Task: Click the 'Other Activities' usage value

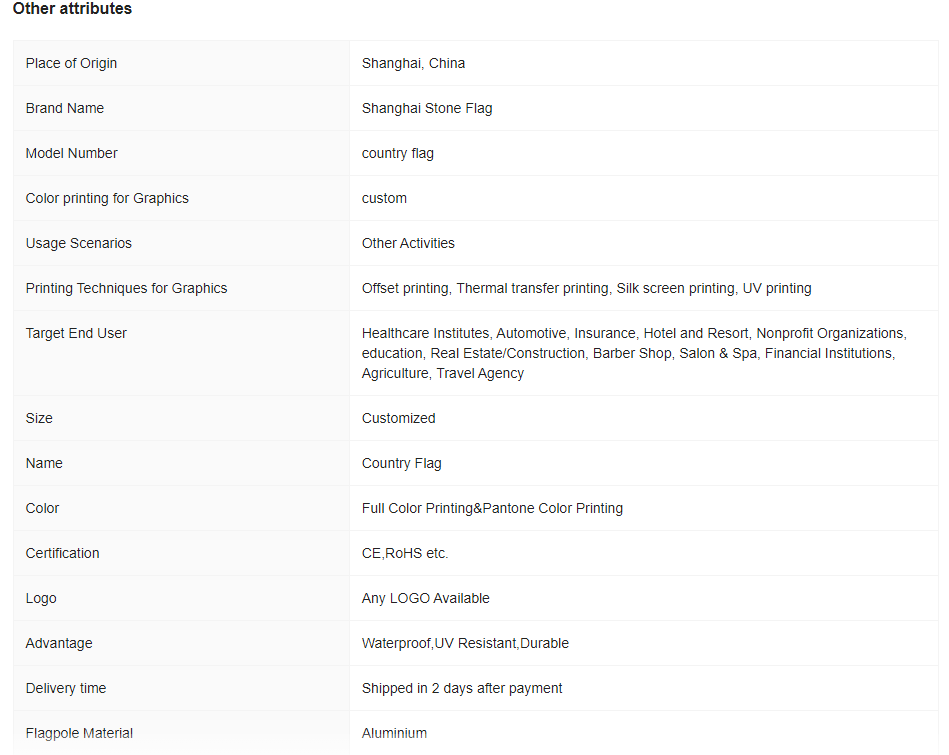Action: 408,243
